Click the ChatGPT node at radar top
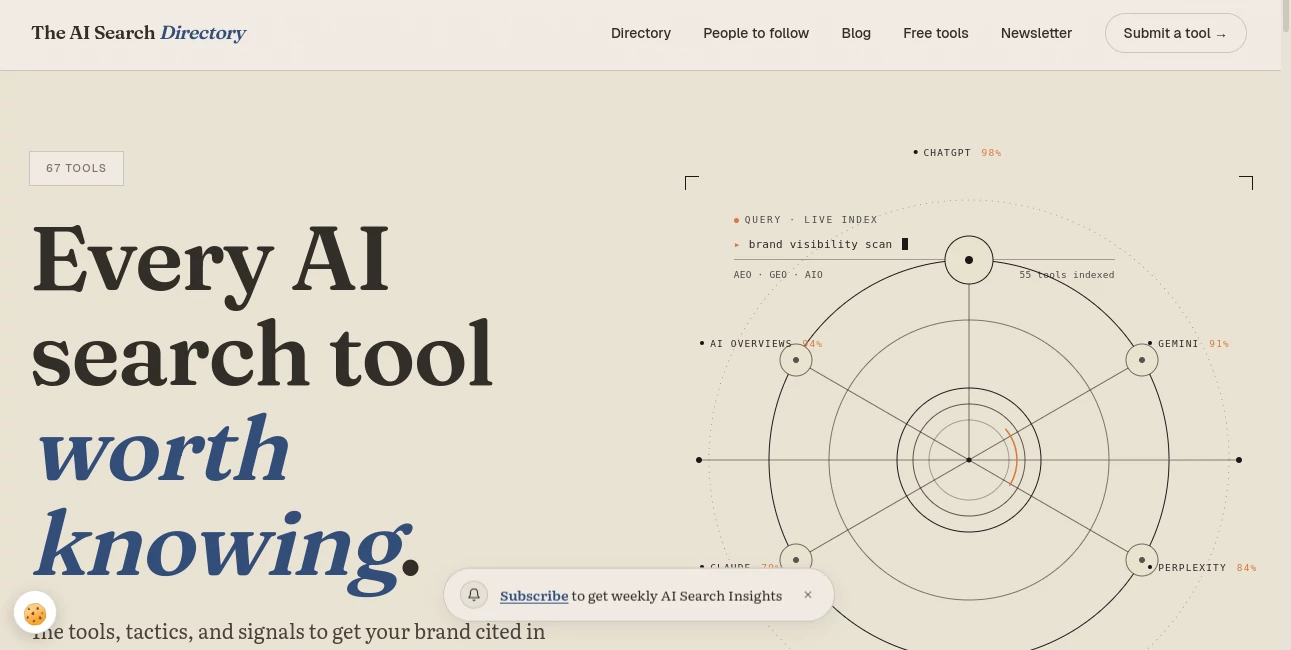 click(x=969, y=260)
